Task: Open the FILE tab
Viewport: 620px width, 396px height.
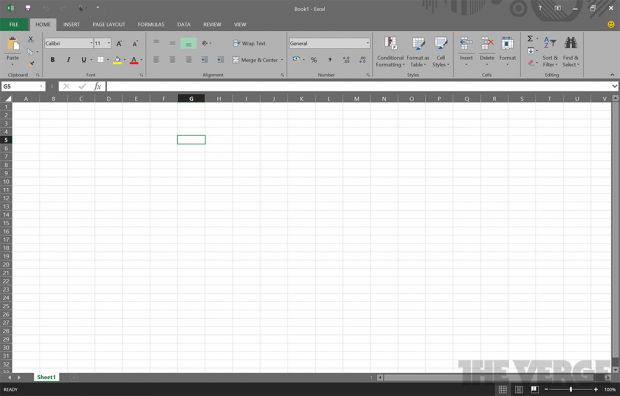Action: (14, 25)
